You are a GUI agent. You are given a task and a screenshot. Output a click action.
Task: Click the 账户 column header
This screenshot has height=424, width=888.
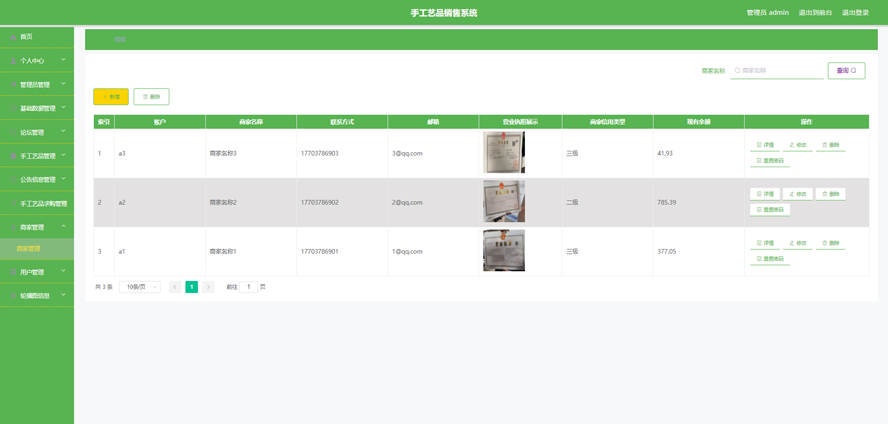(x=160, y=122)
